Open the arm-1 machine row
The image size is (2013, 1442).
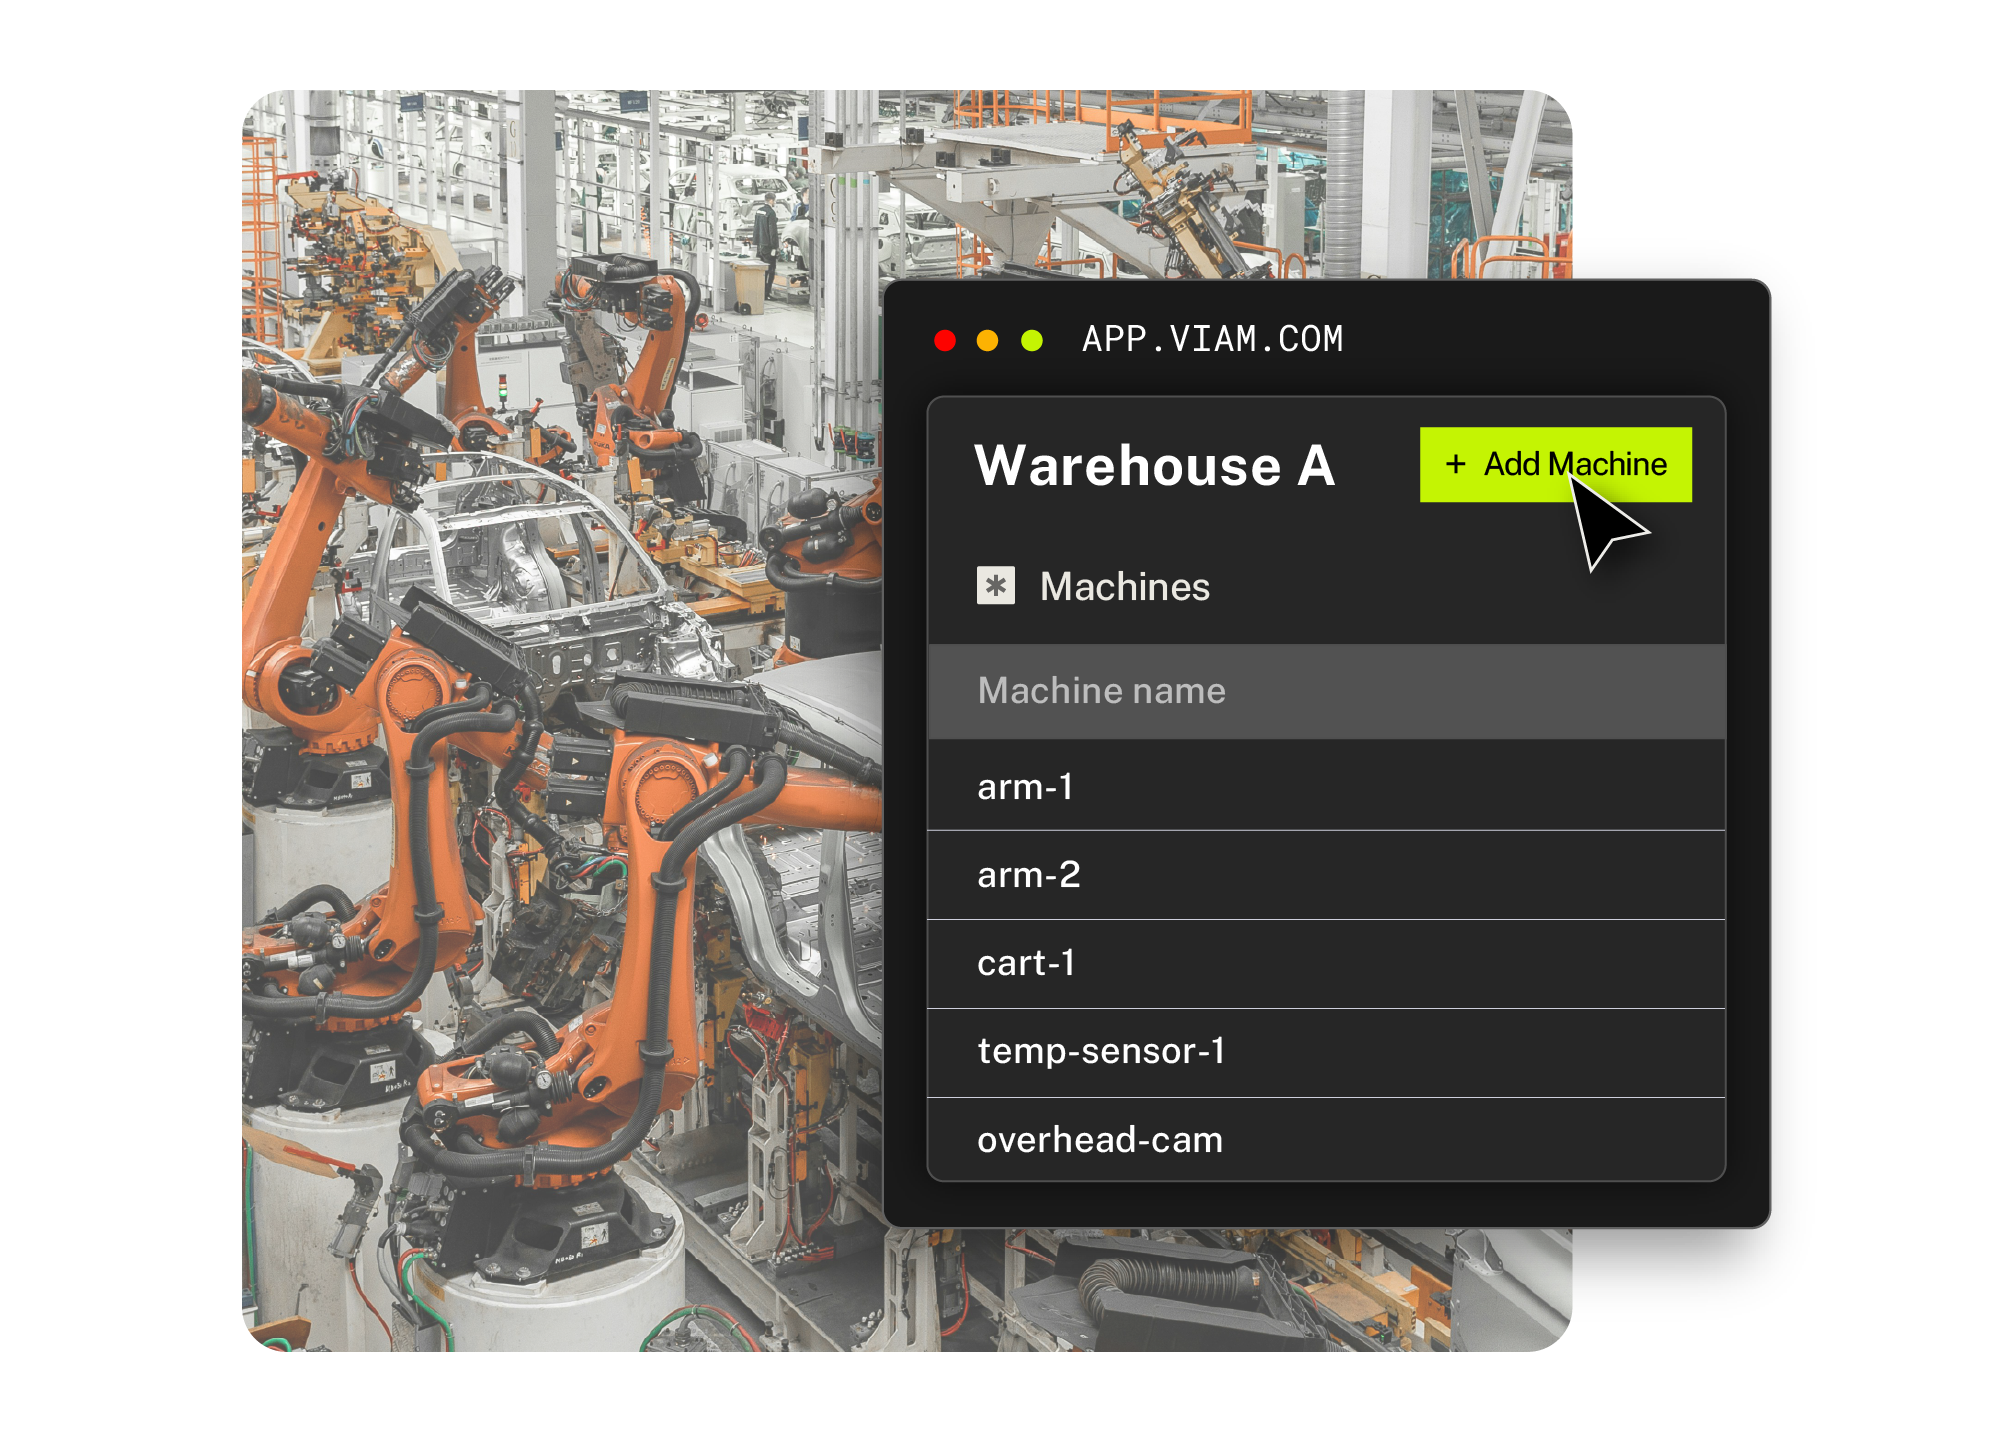click(1026, 787)
